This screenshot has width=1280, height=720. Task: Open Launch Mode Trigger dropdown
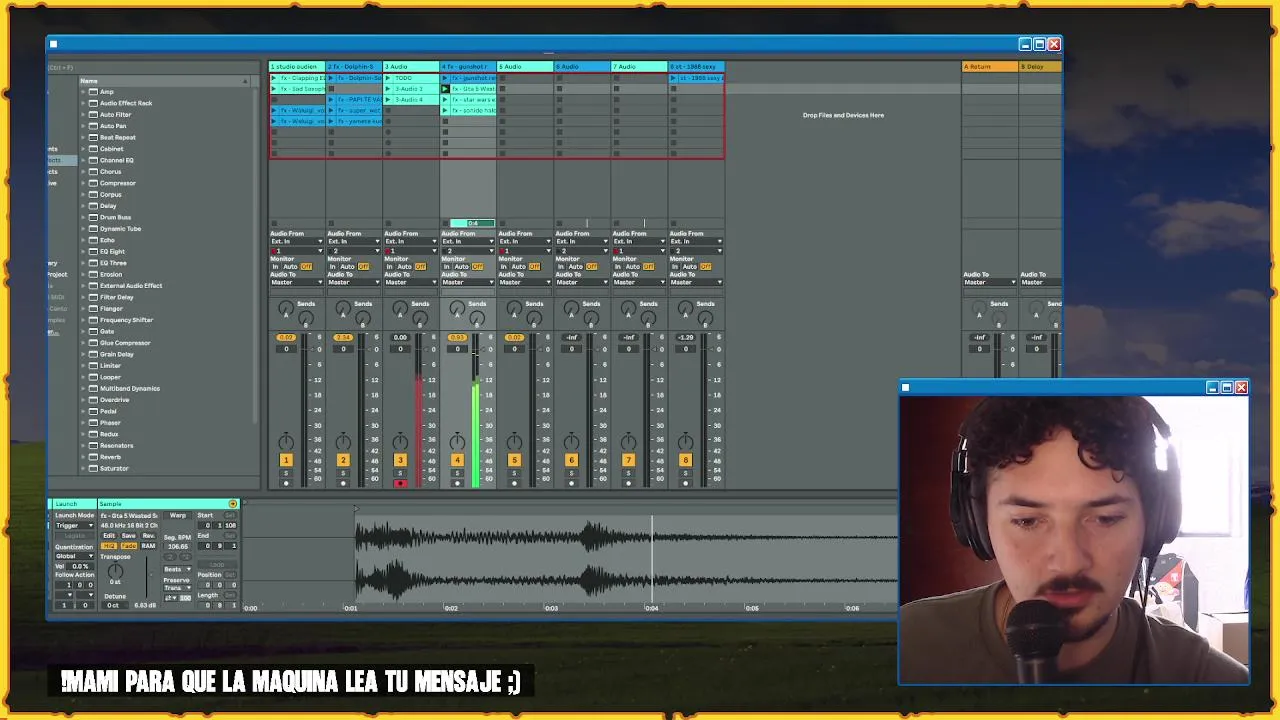(x=75, y=525)
